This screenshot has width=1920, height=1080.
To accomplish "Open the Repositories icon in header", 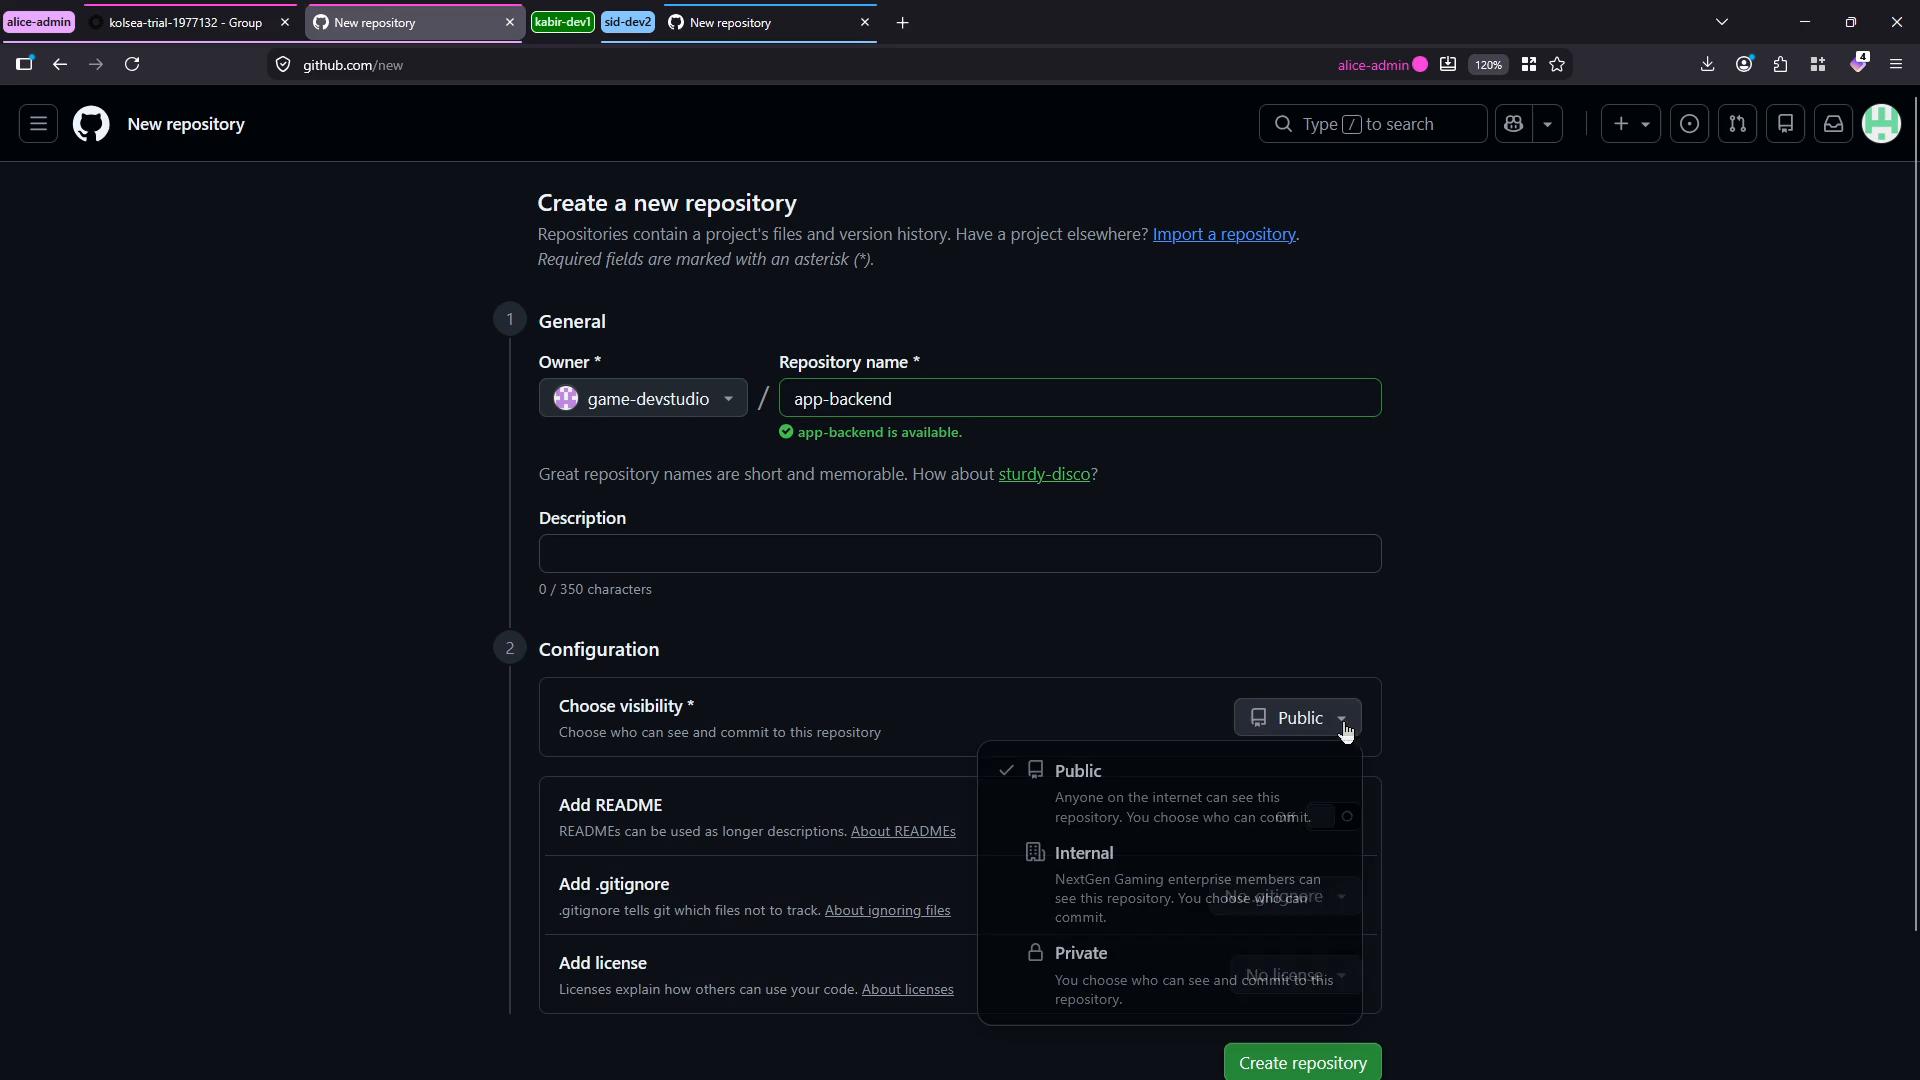I will click(x=1785, y=124).
